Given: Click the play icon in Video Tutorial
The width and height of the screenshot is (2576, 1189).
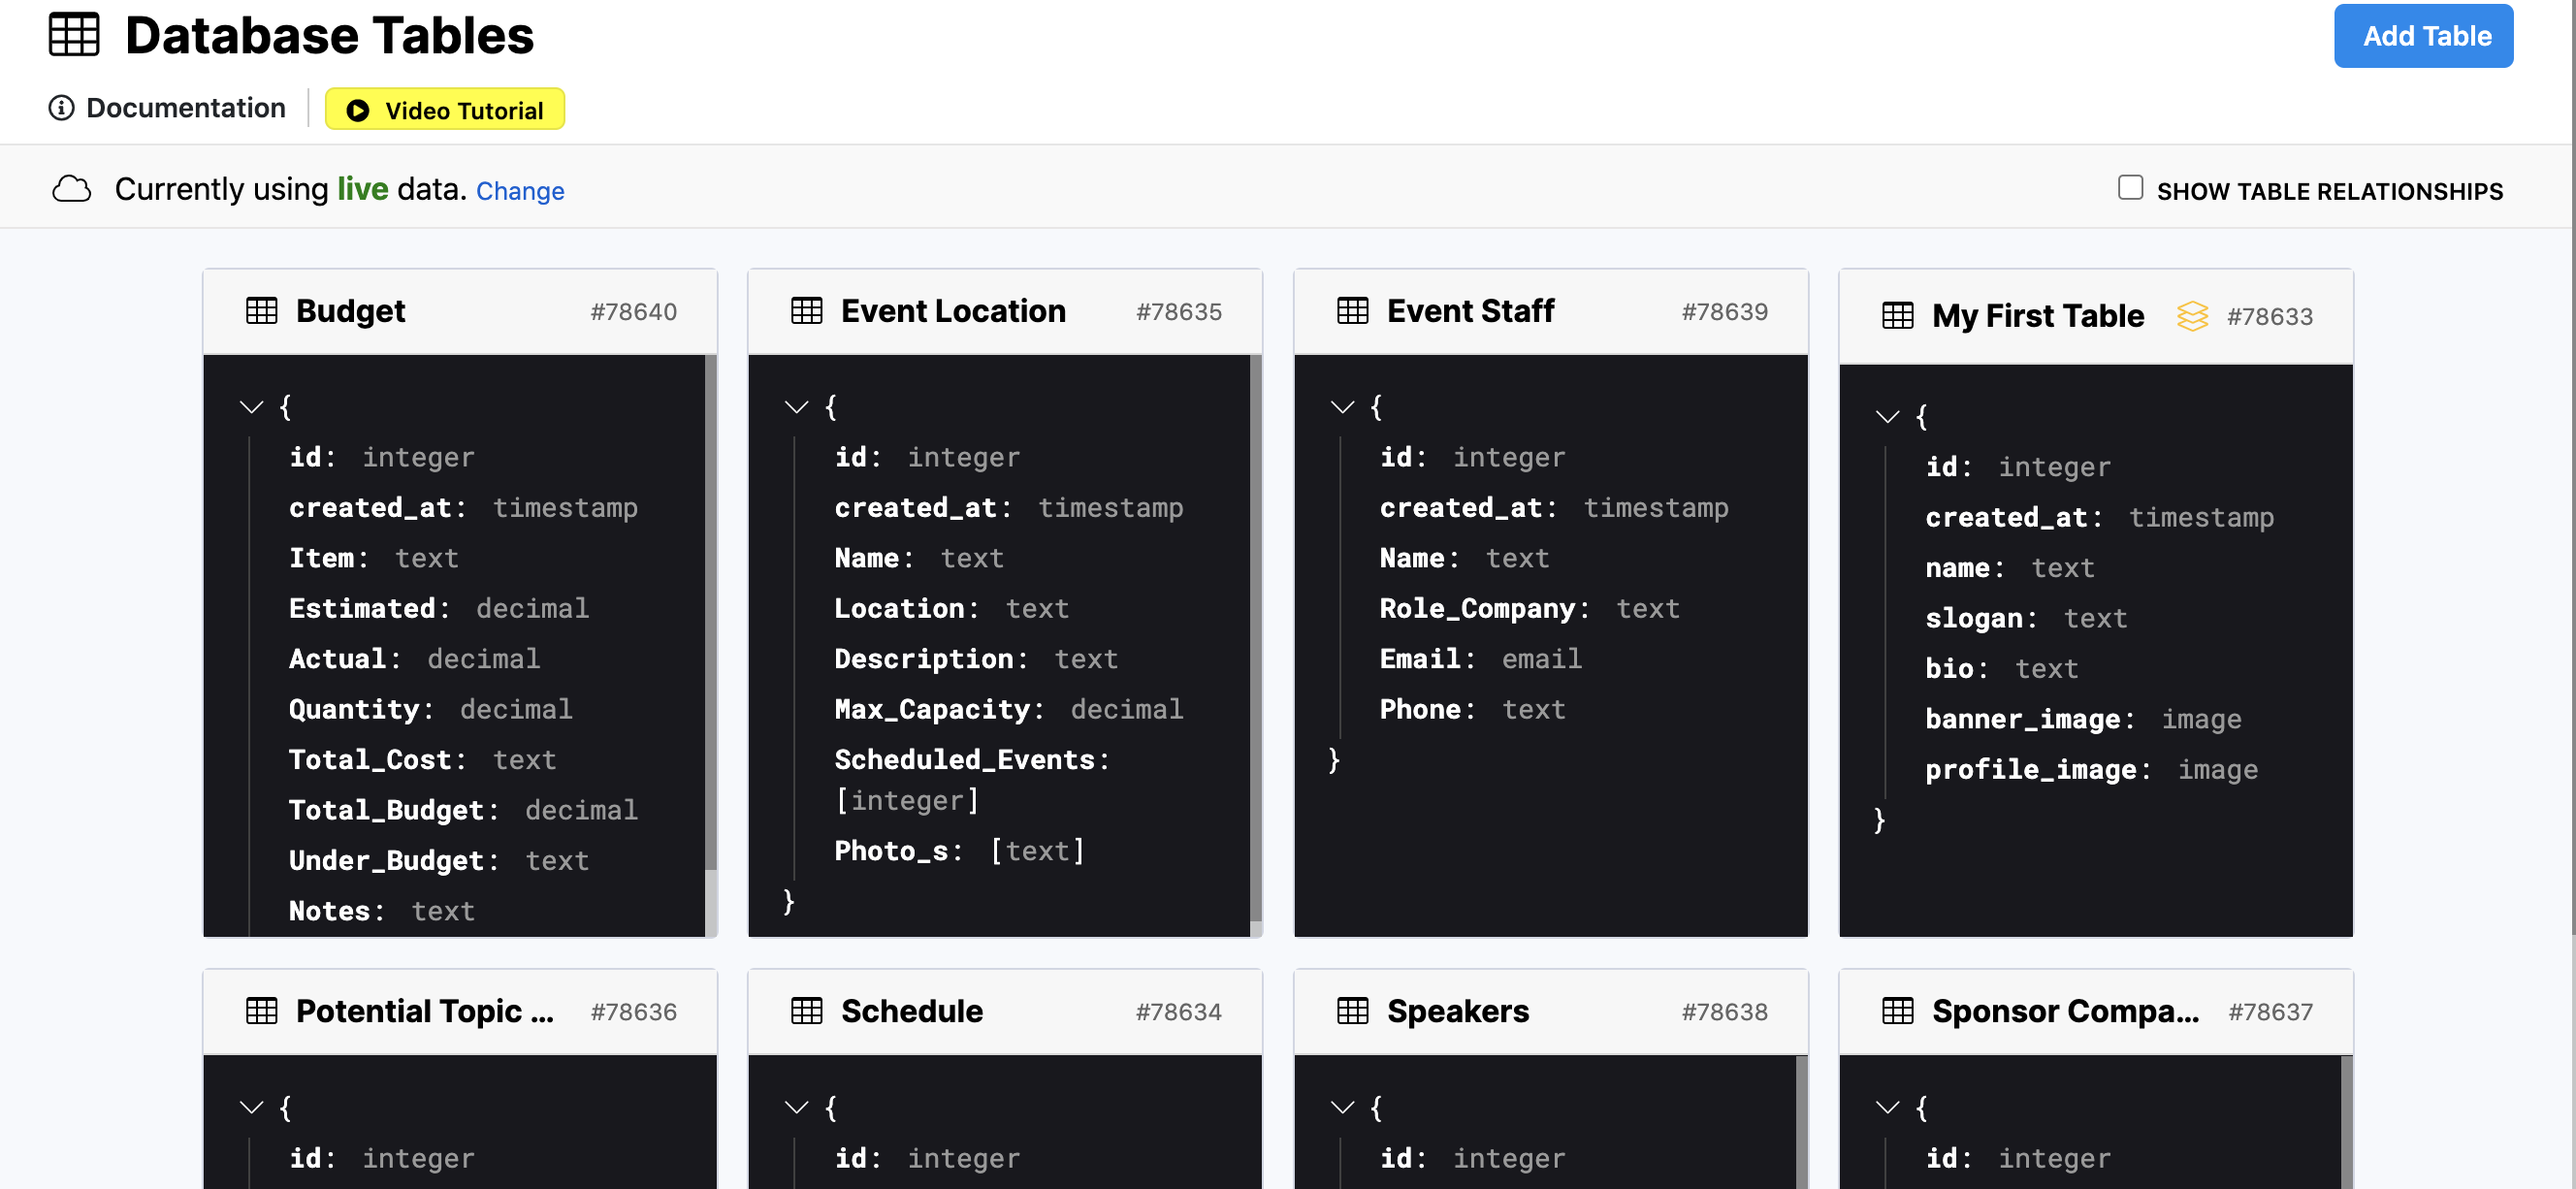Looking at the screenshot, I should pos(358,110).
